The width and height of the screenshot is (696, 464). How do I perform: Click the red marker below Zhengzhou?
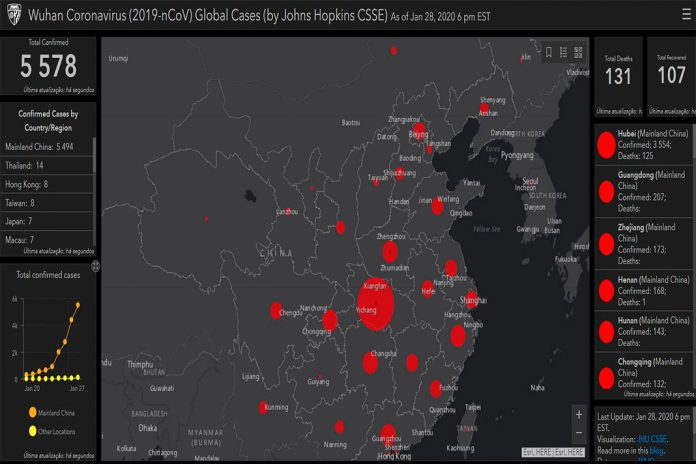pos(390,252)
